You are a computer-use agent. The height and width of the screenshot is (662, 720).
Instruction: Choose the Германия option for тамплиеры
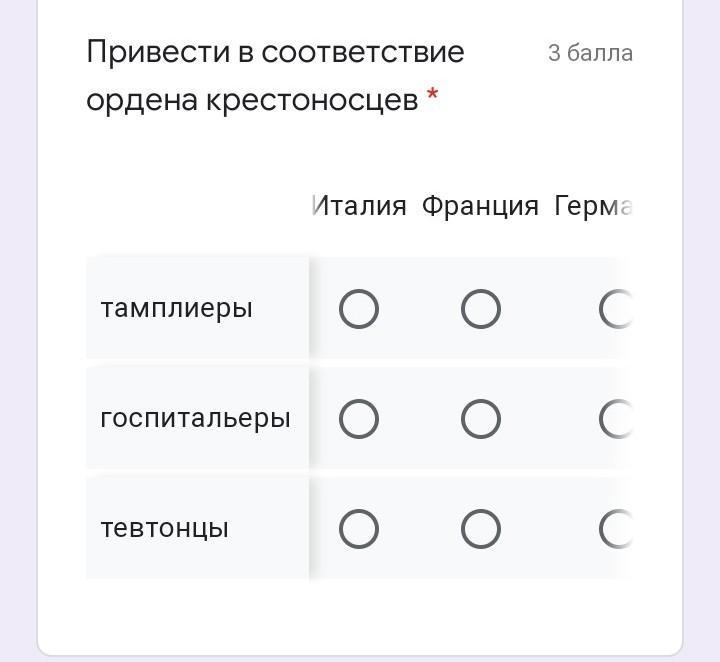click(x=617, y=309)
